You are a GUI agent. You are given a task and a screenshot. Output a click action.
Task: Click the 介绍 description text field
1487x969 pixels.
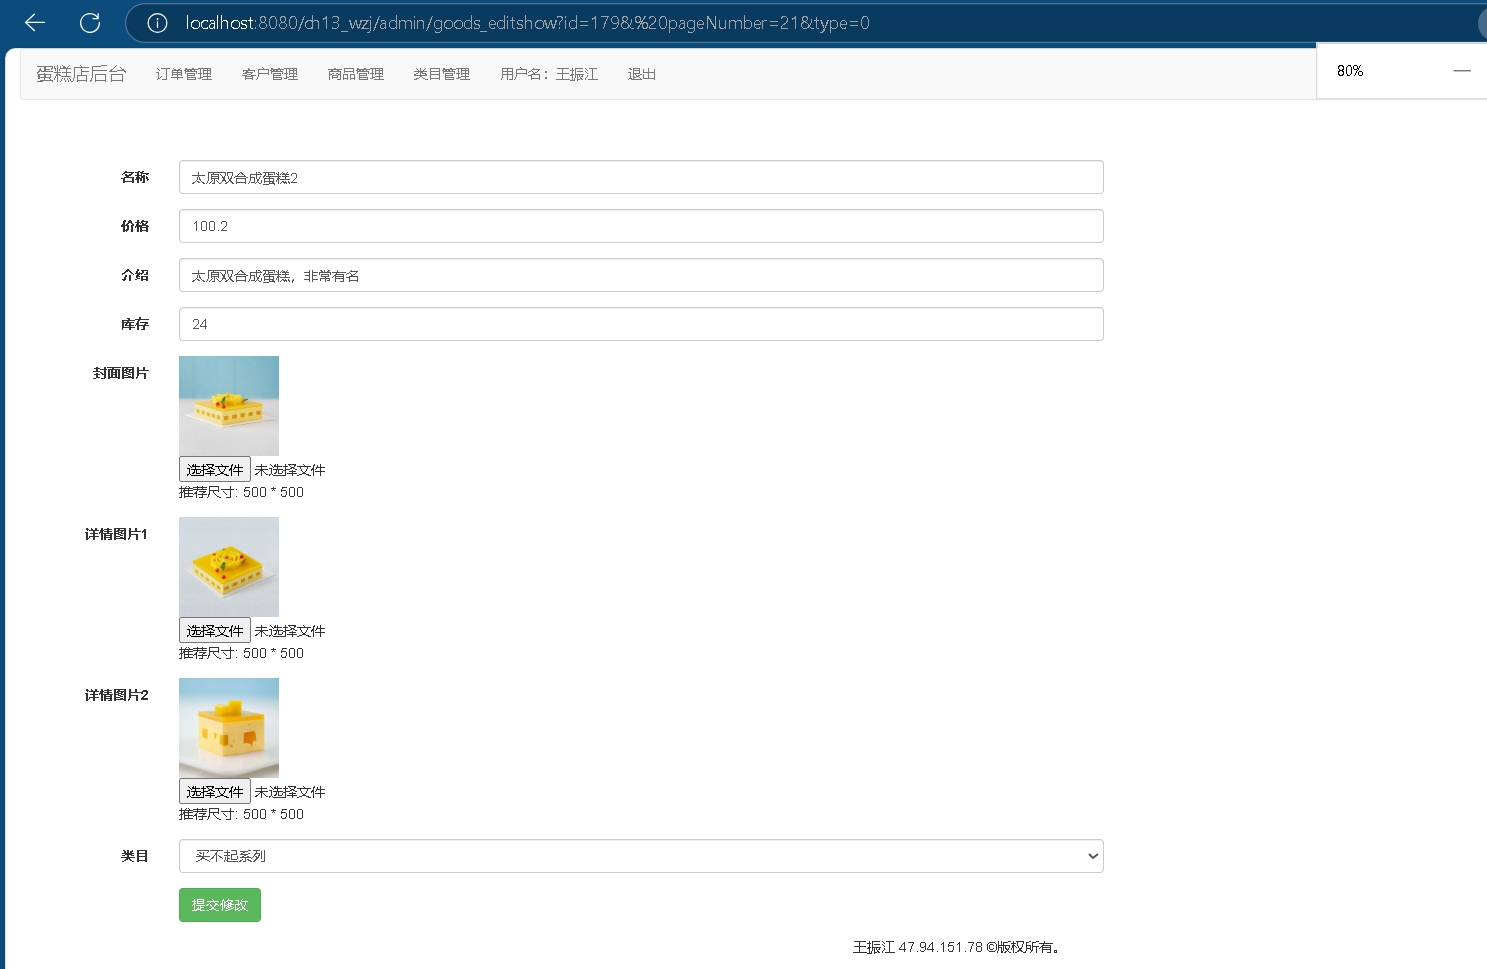click(x=640, y=275)
